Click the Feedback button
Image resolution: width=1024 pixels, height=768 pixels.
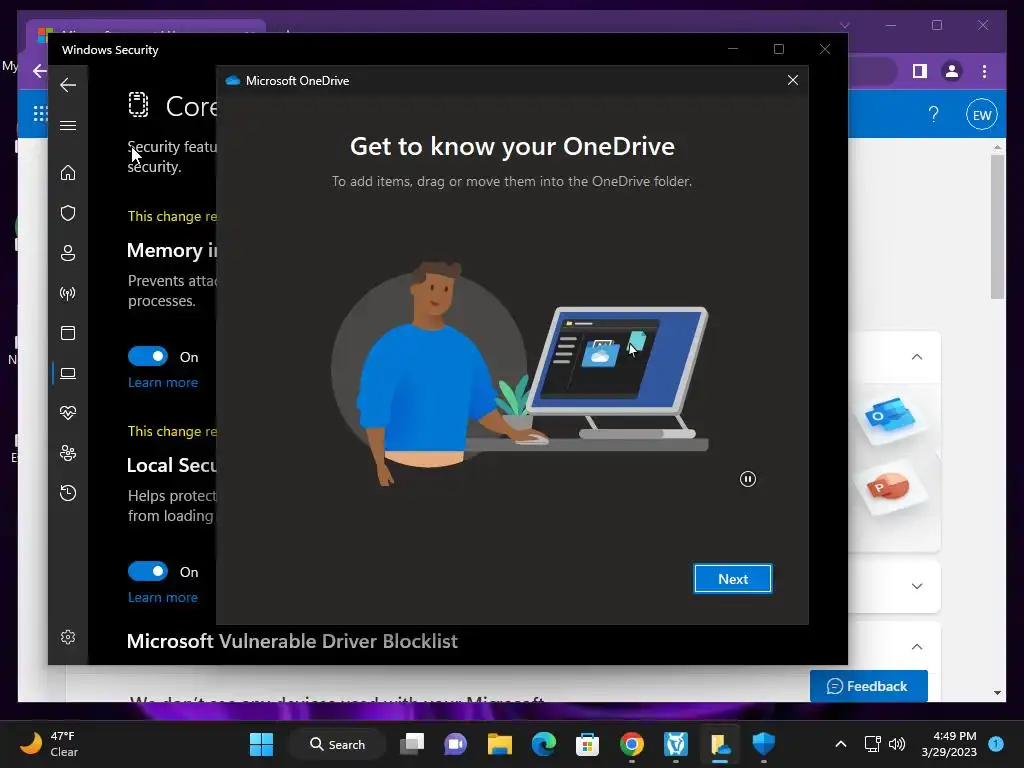[x=868, y=686]
